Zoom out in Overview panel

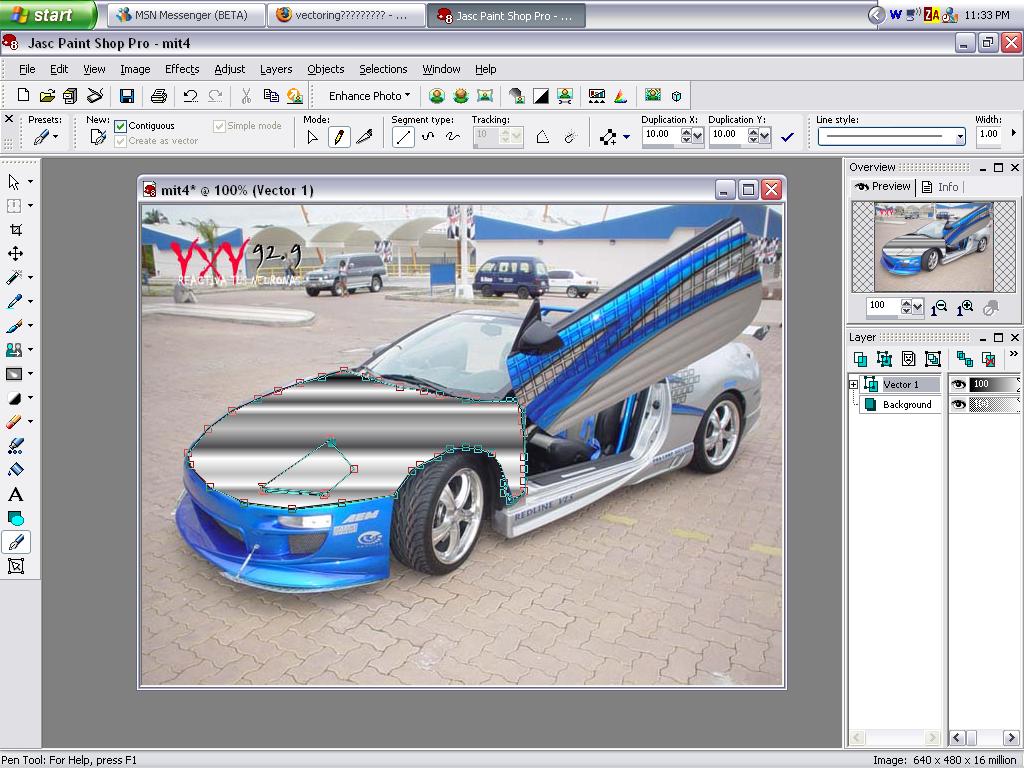[x=939, y=308]
